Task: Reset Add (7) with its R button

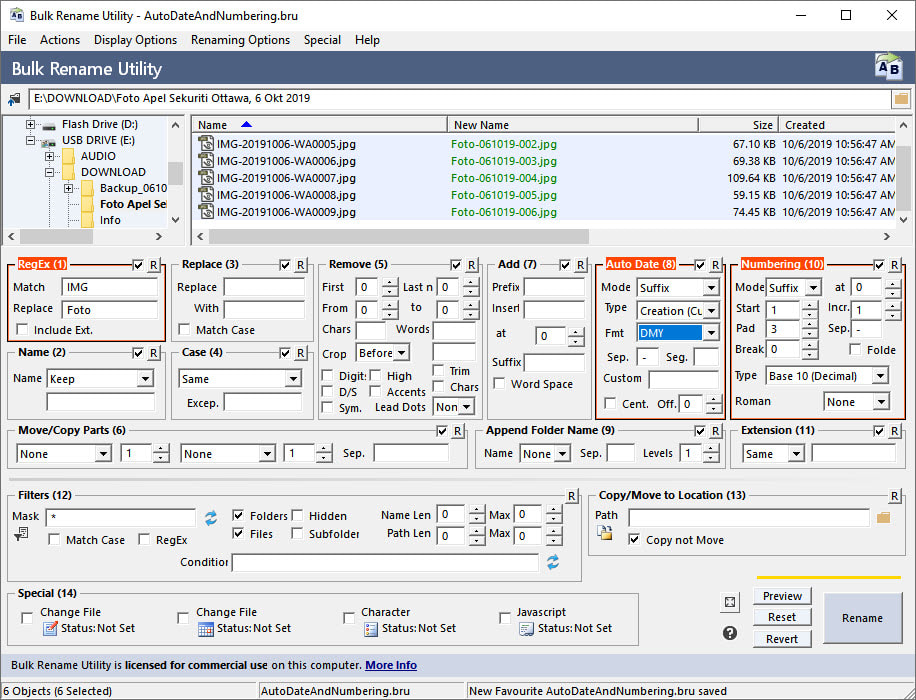Action: click(580, 265)
